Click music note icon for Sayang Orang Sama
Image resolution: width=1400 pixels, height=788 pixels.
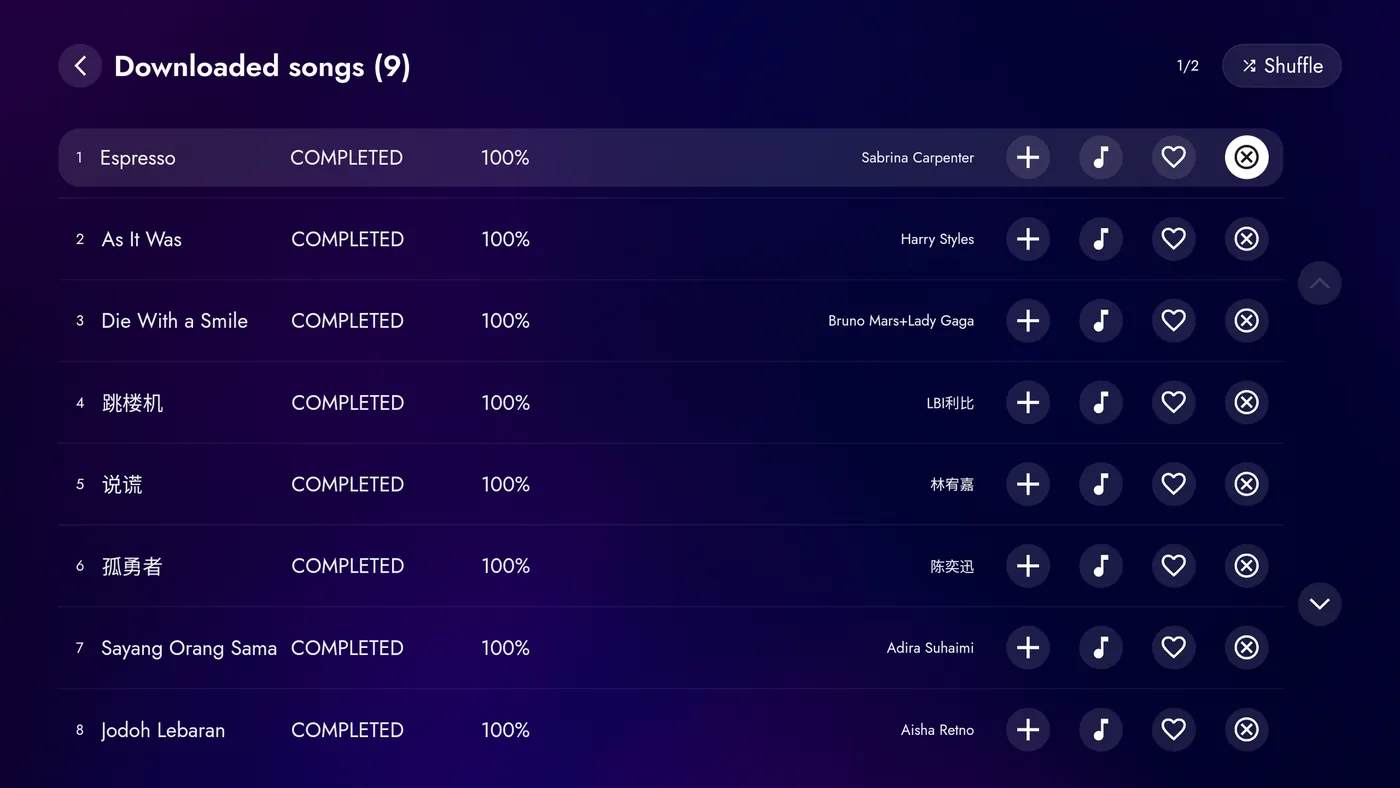coord(1100,648)
